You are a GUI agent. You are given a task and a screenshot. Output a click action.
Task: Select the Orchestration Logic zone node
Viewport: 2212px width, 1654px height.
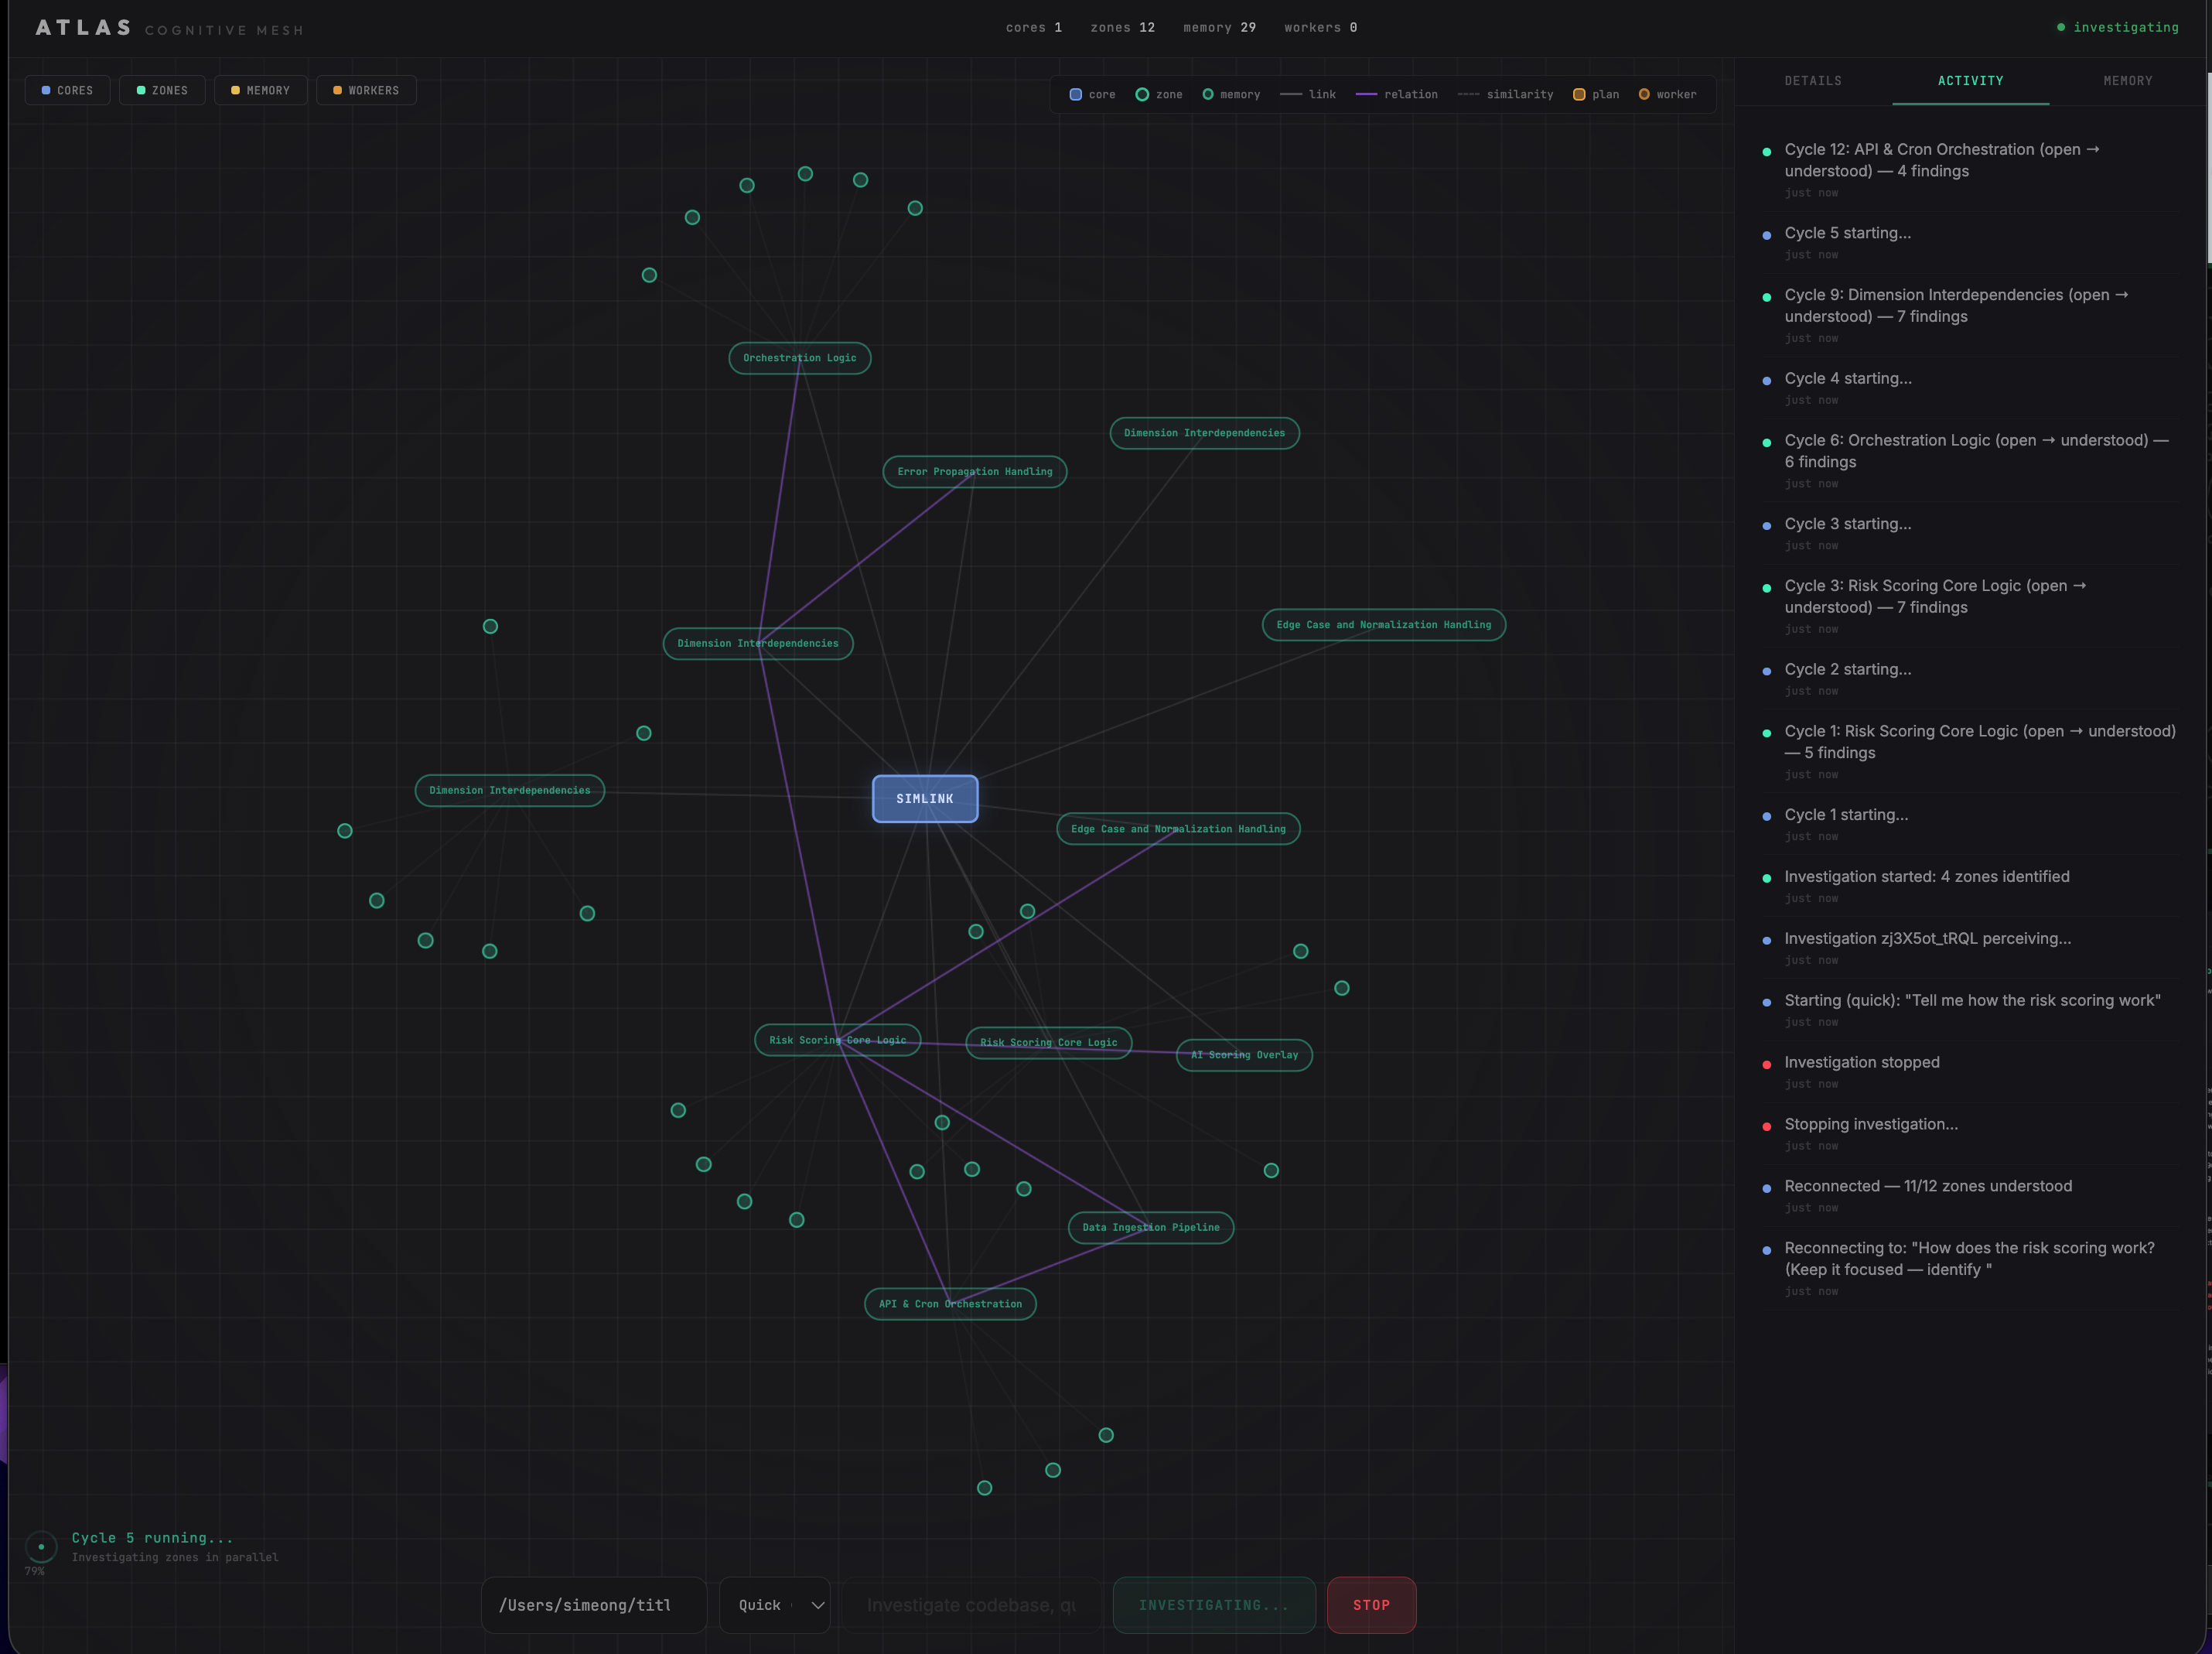point(799,358)
